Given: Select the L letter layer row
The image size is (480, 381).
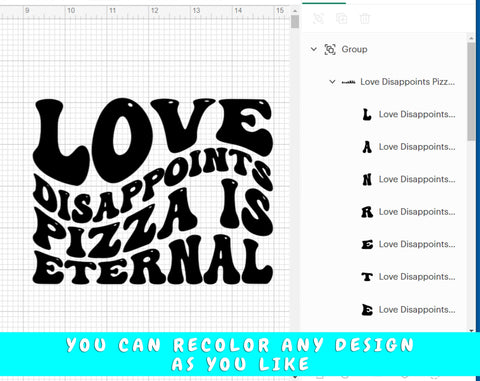Looking at the screenshot, I should click(409, 114).
